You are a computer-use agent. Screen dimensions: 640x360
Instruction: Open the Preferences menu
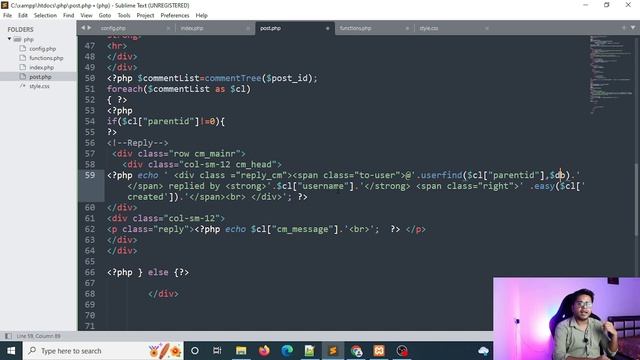(175, 15)
